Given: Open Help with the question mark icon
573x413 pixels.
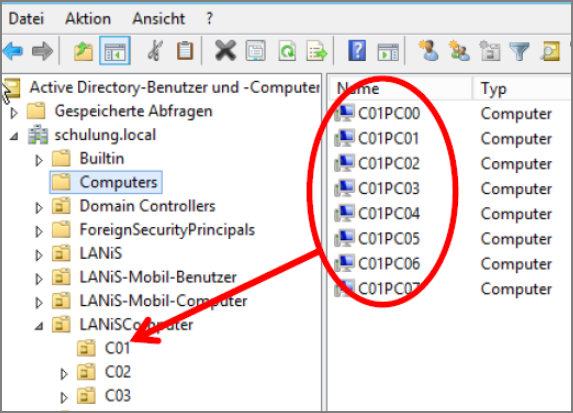Looking at the screenshot, I should pyautogui.click(x=357, y=51).
